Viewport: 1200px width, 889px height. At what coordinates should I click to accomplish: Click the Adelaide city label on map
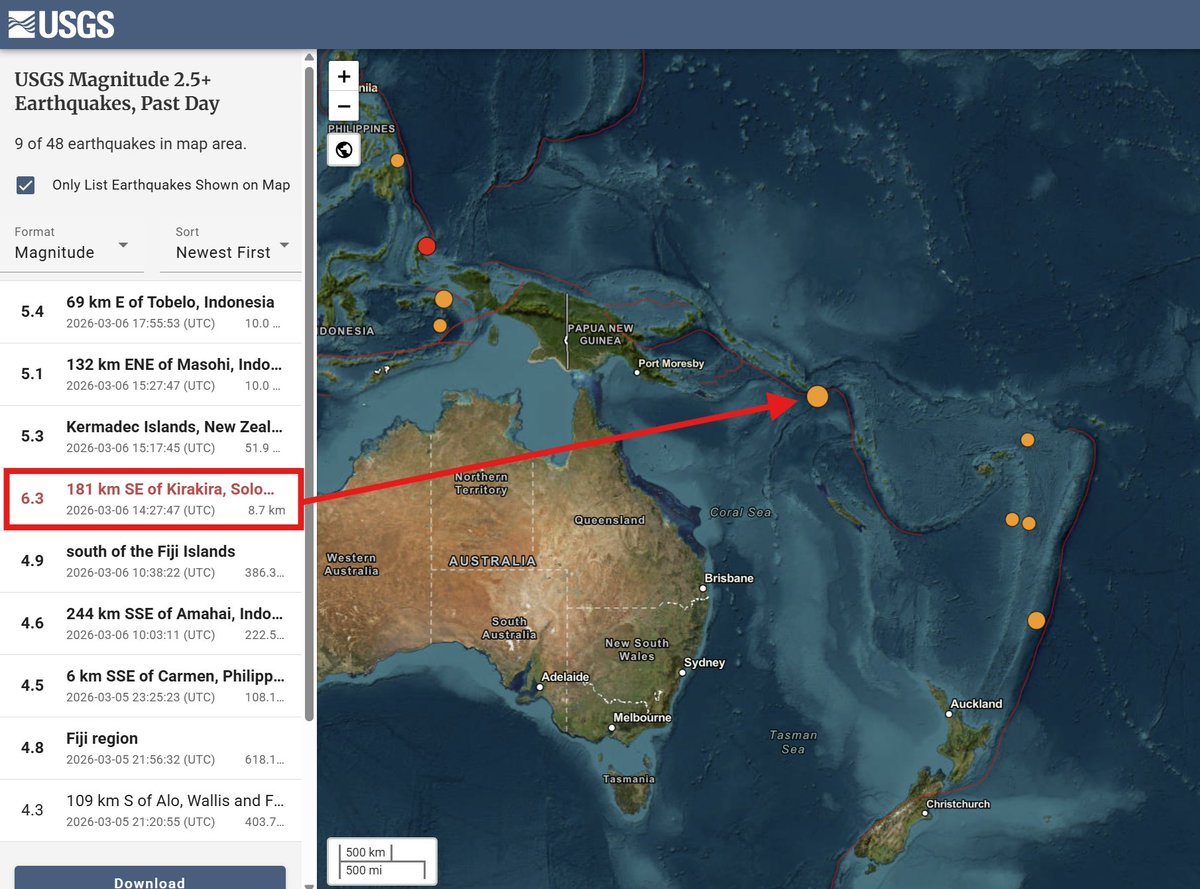click(x=565, y=677)
